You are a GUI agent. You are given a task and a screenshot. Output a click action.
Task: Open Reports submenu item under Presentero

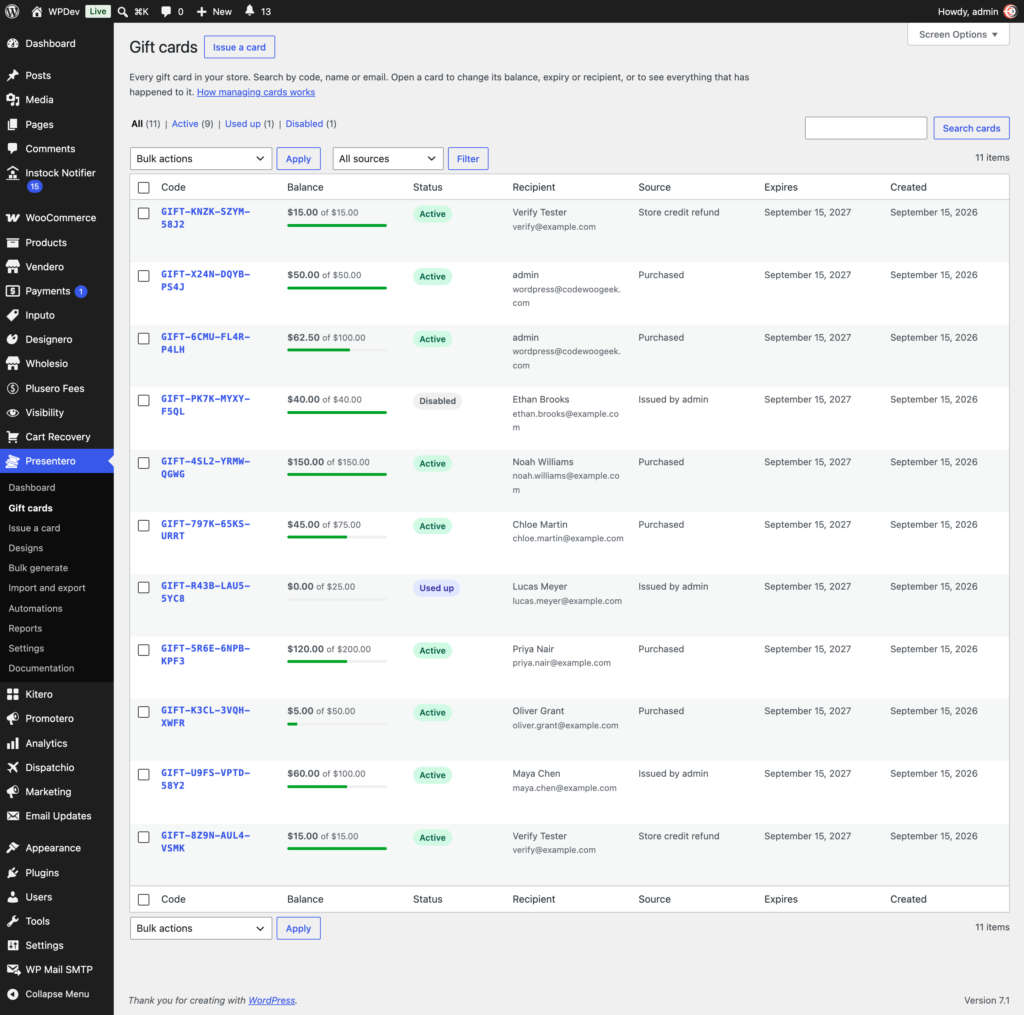(25, 628)
